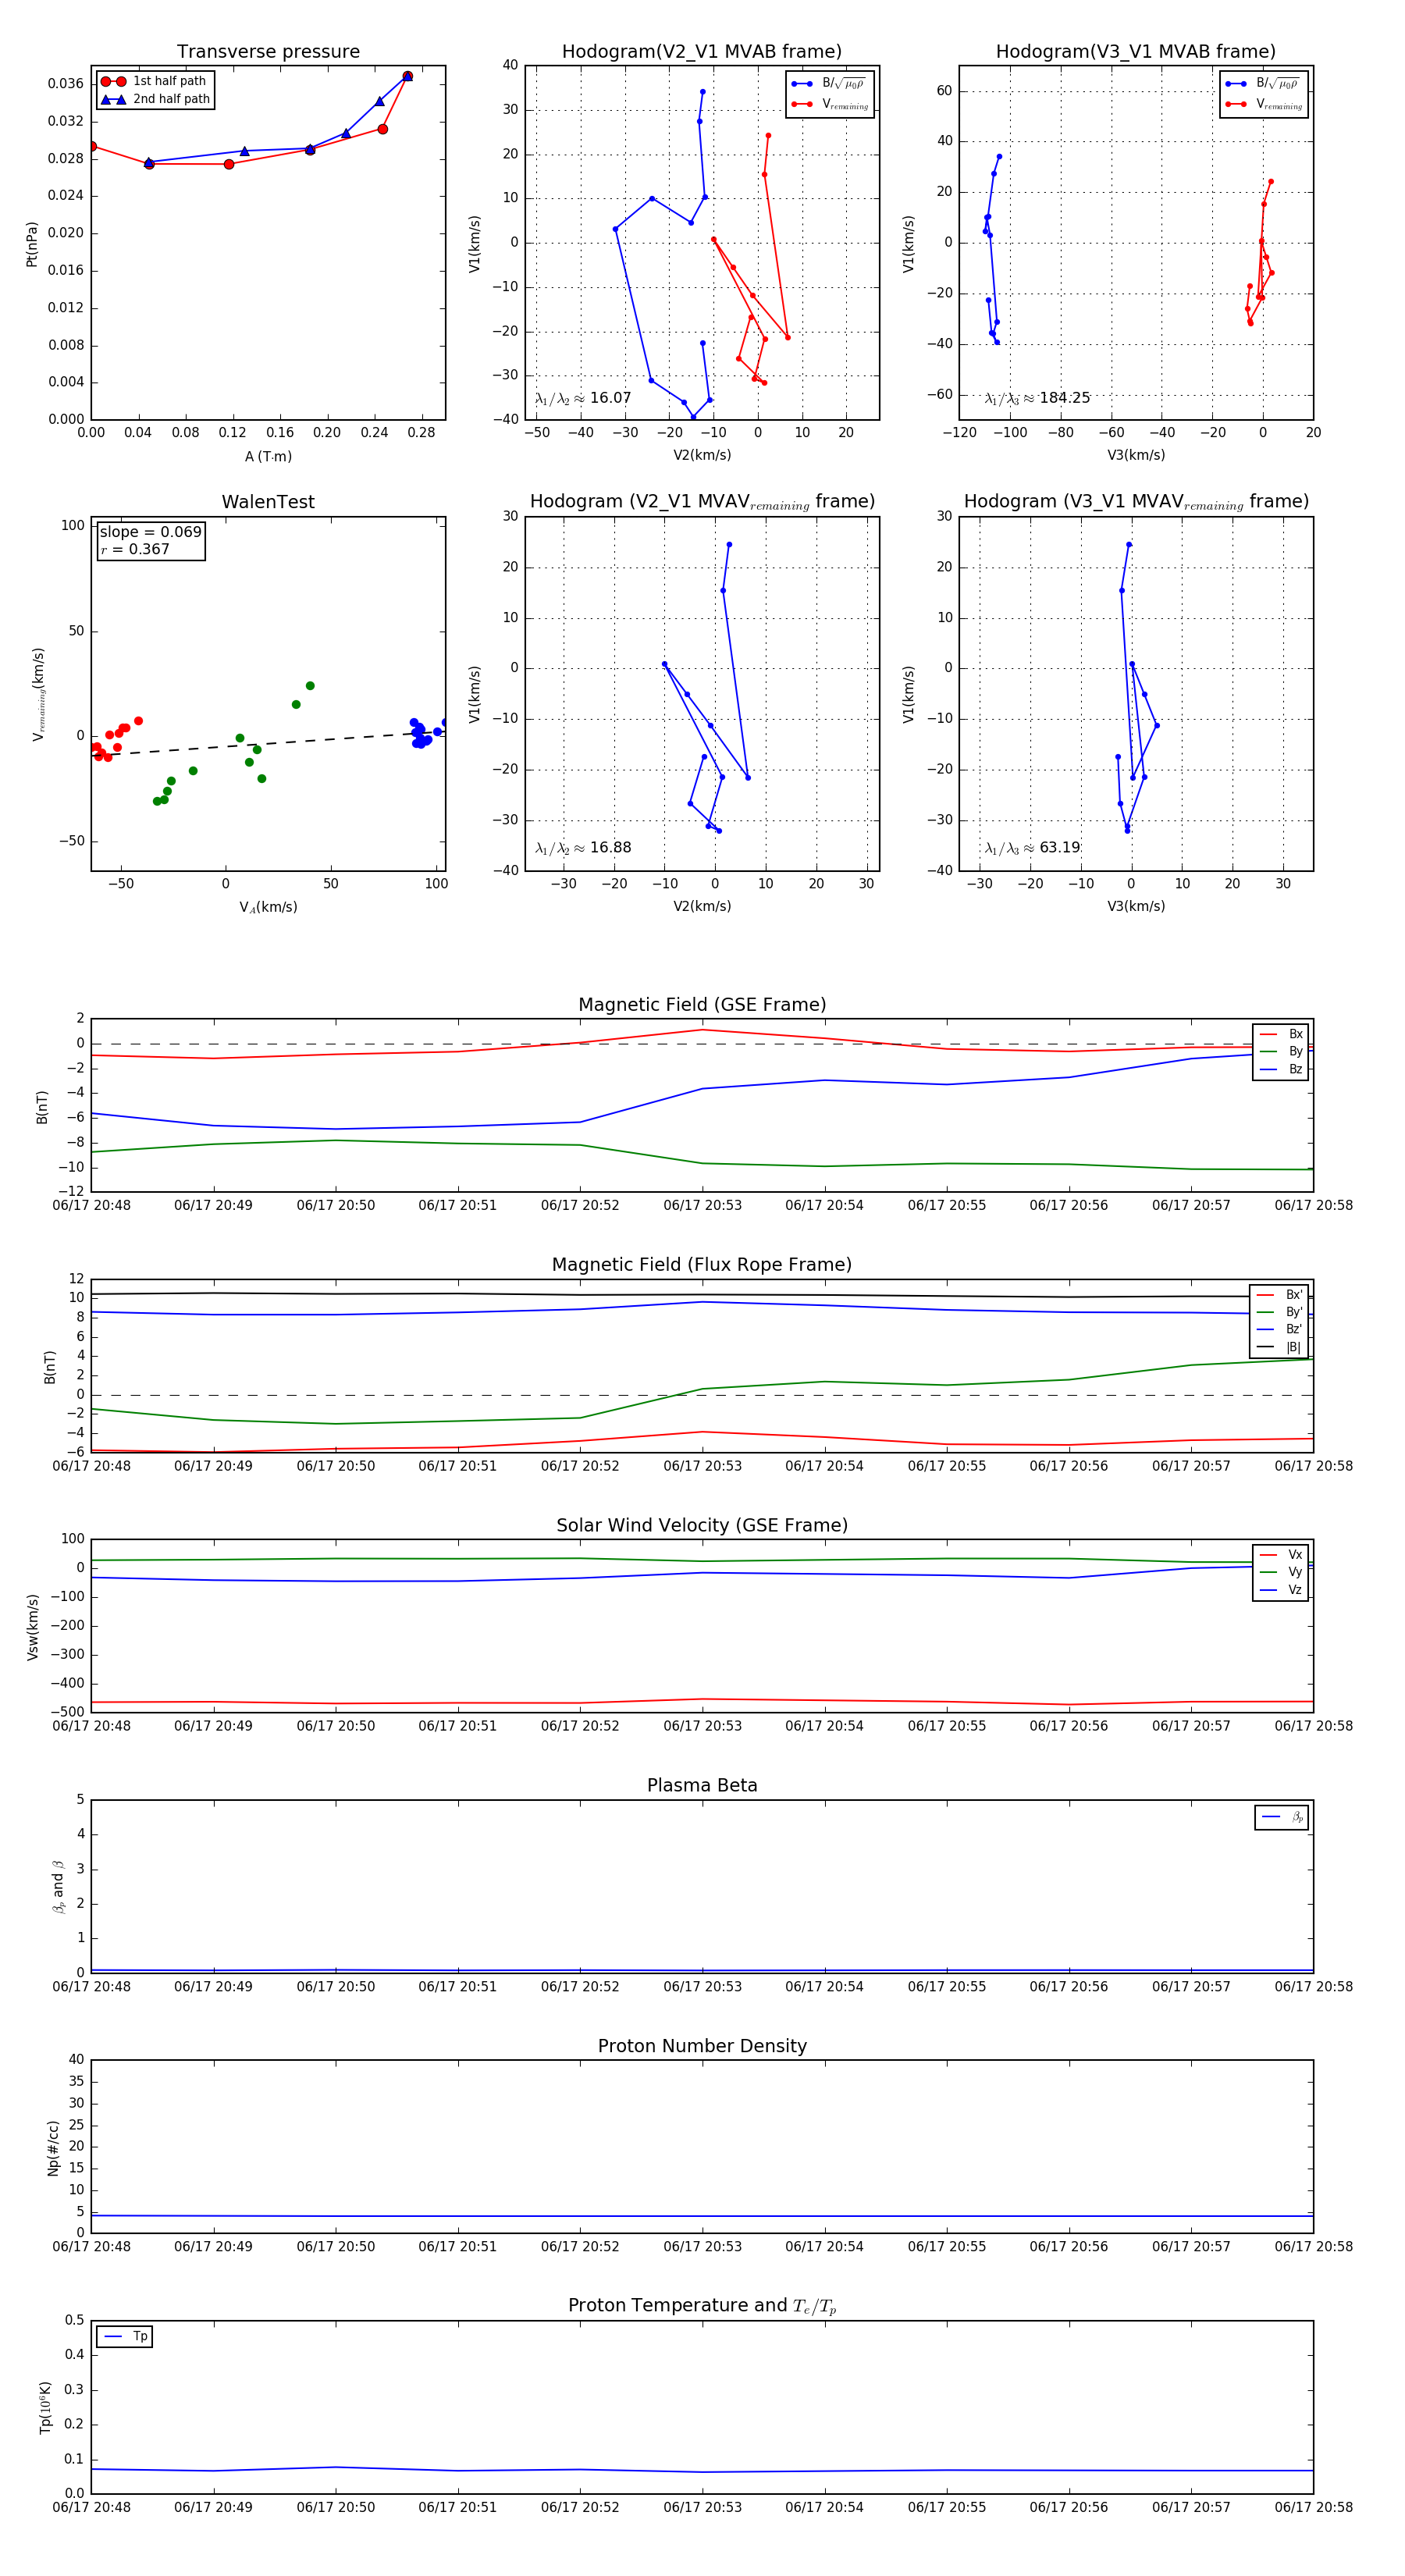Click the "Plasma Beta" plot title

[702, 1785]
